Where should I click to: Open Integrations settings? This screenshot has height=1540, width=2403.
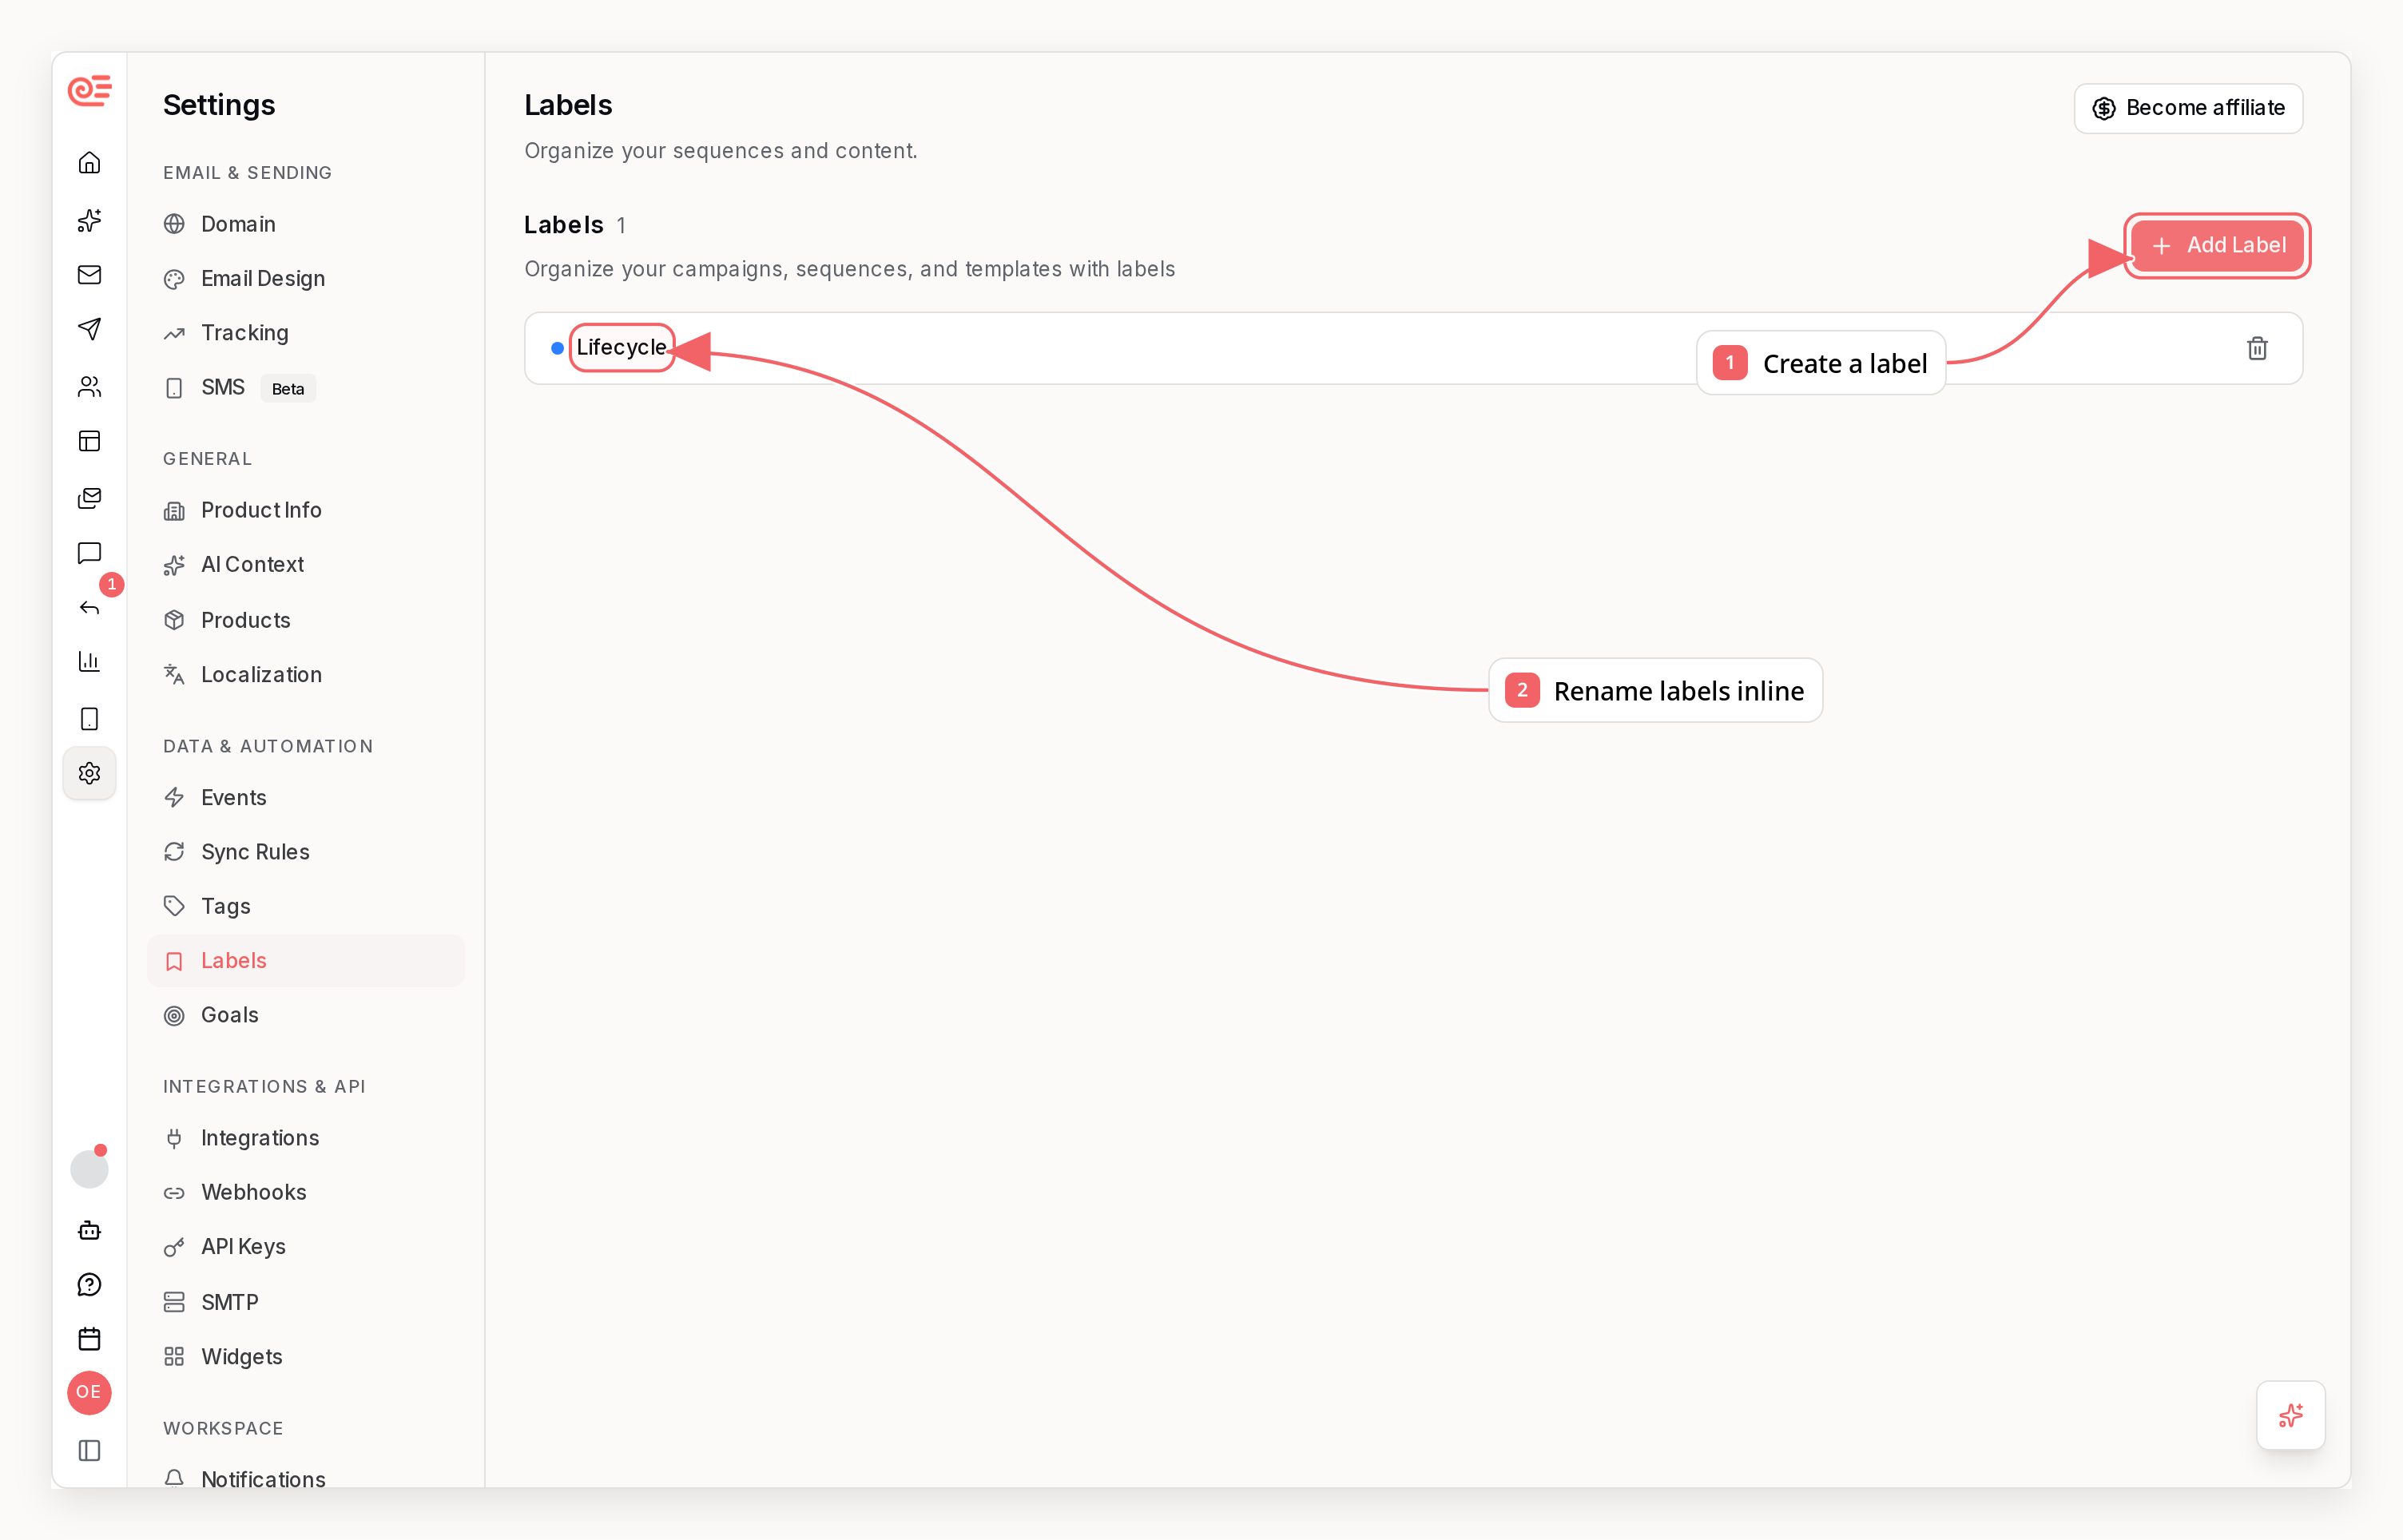coord(305,1138)
